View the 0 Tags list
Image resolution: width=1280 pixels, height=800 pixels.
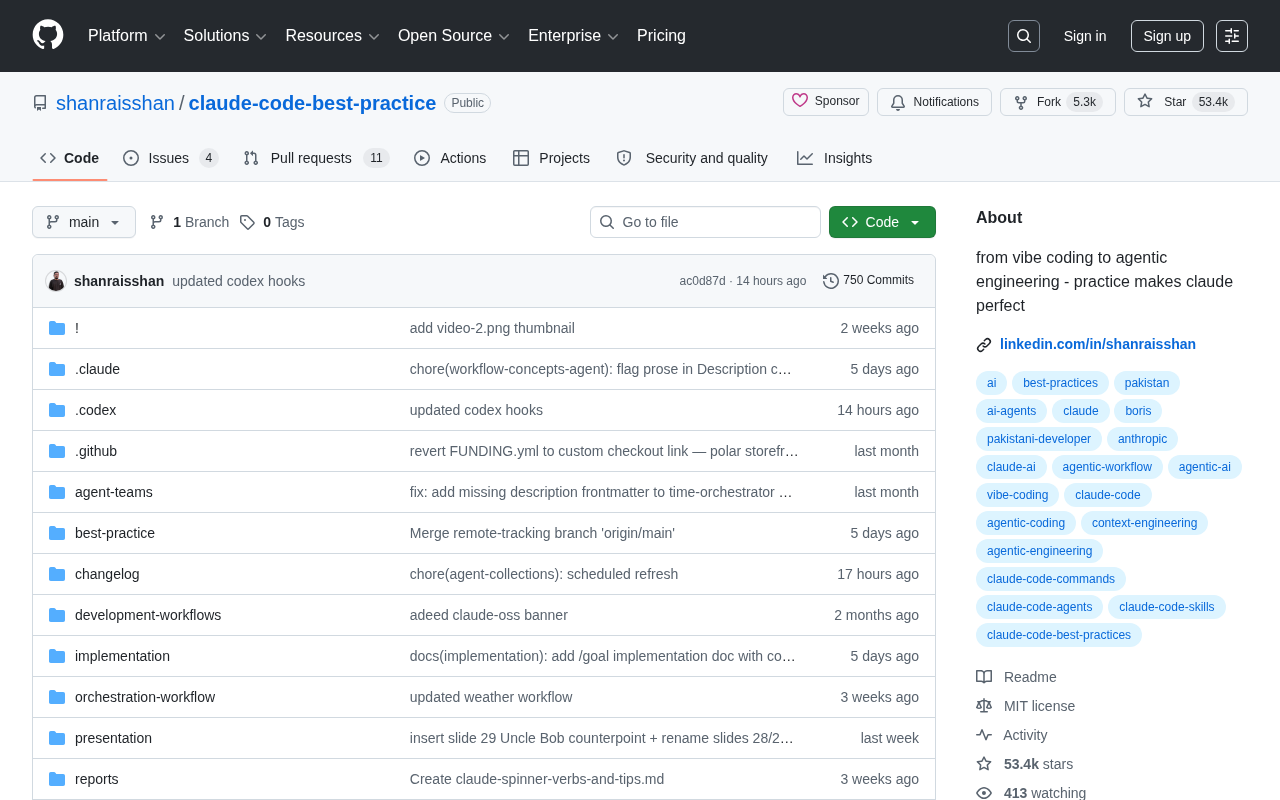tap(272, 222)
